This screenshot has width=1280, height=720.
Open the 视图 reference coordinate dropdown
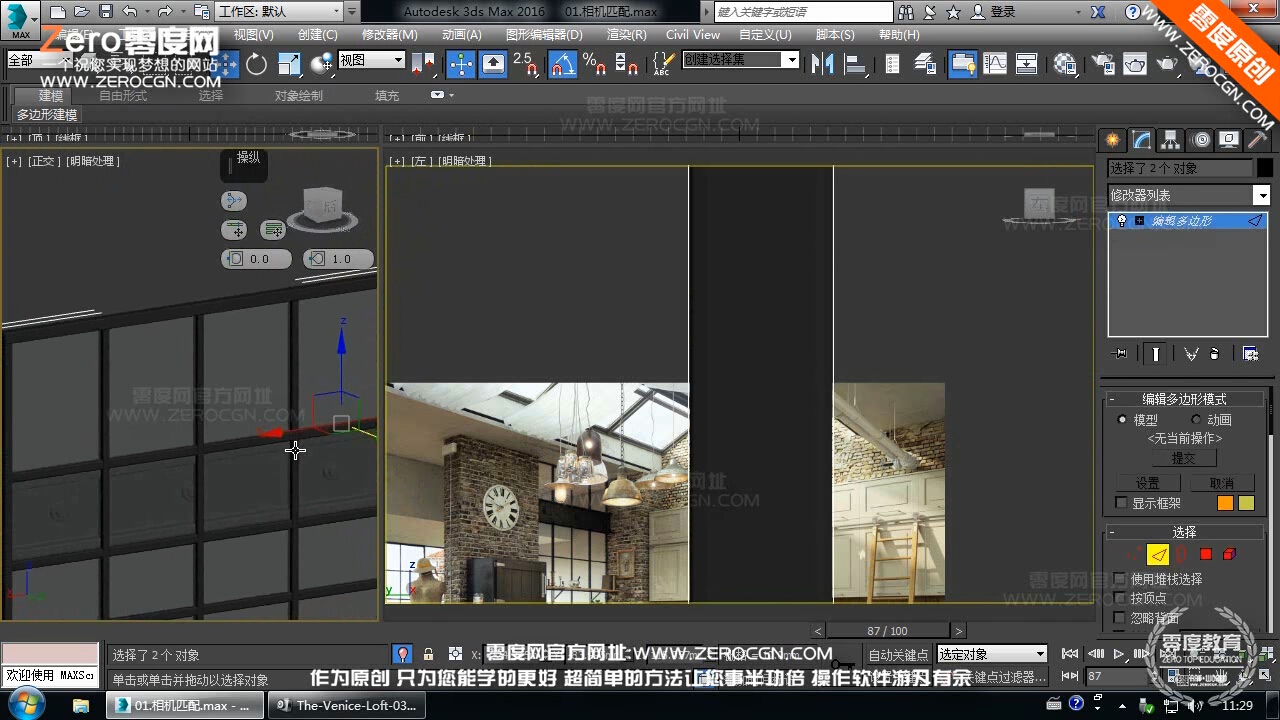coord(371,60)
